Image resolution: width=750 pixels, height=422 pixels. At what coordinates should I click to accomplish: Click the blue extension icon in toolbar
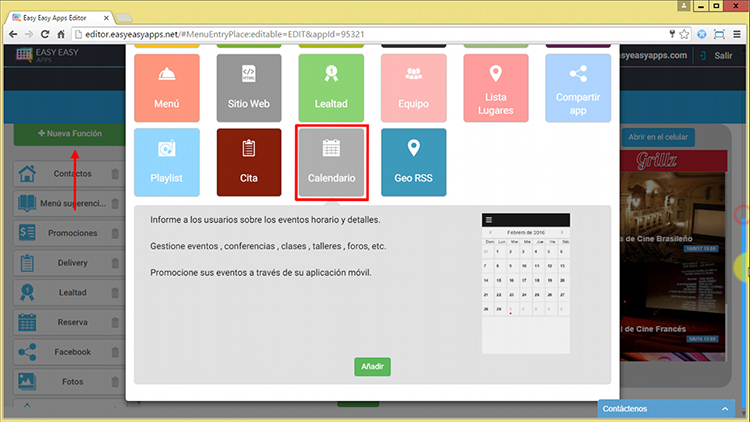coord(702,34)
